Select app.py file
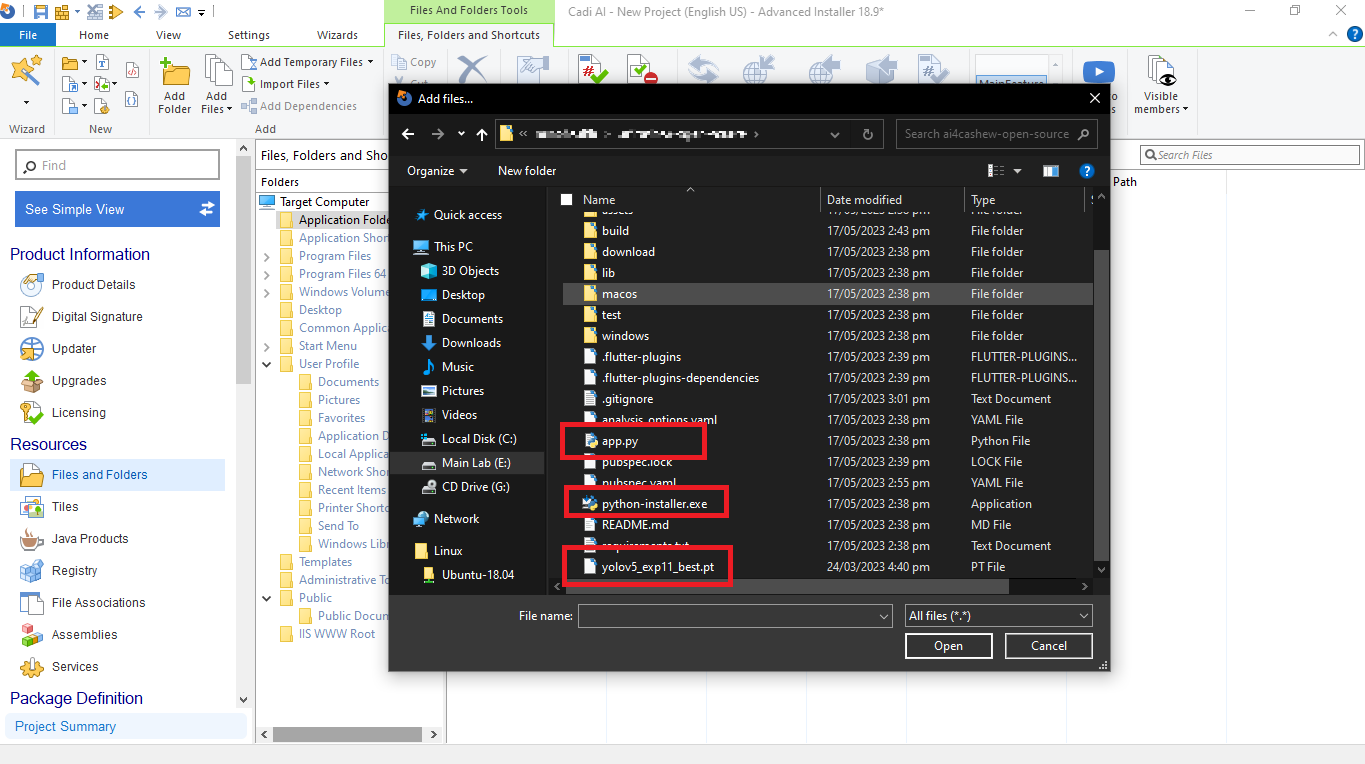This screenshot has width=1365, height=764. pyautogui.click(x=620, y=441)
